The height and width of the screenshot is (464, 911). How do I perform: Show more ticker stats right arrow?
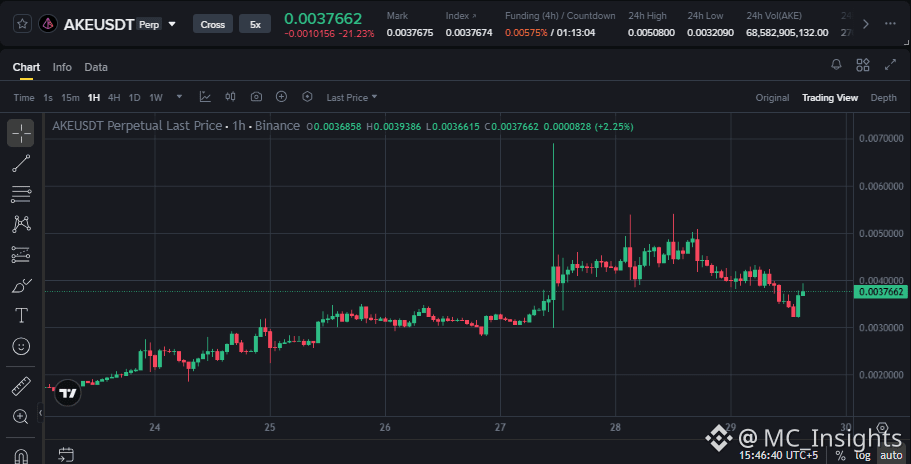click(x=866, y=24)
